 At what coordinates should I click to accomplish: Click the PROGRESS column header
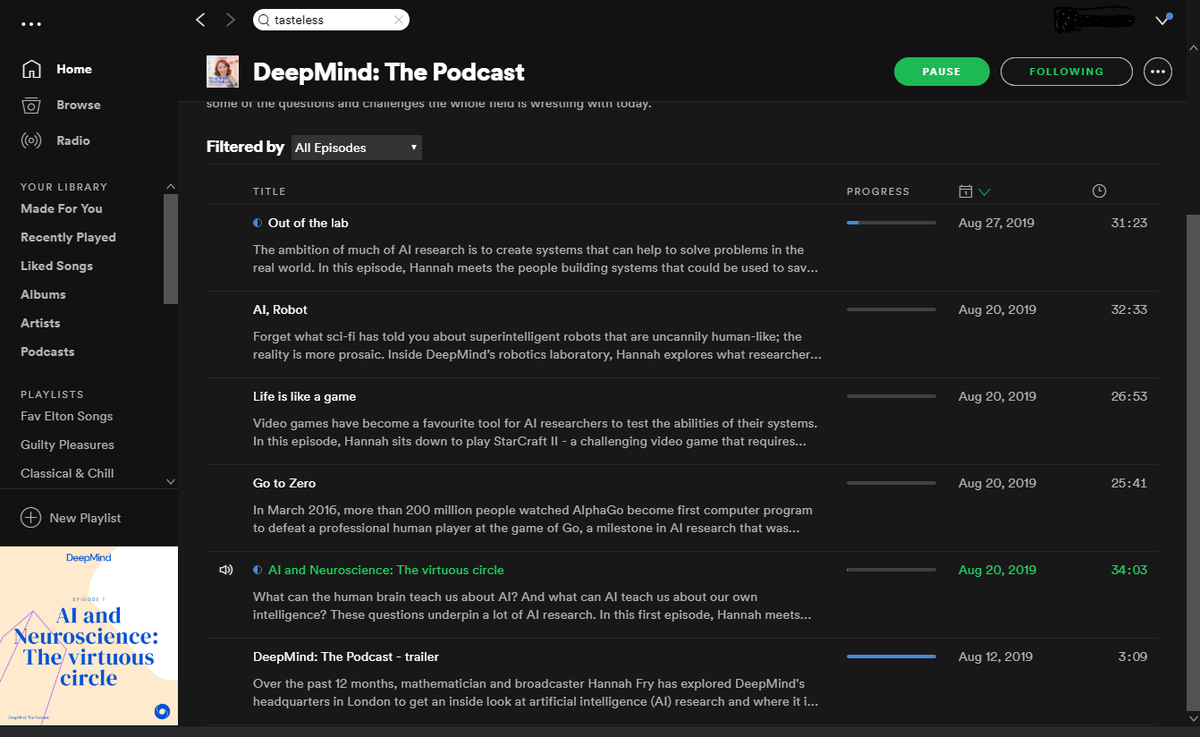pyautogui.click(x=878, y=192)
